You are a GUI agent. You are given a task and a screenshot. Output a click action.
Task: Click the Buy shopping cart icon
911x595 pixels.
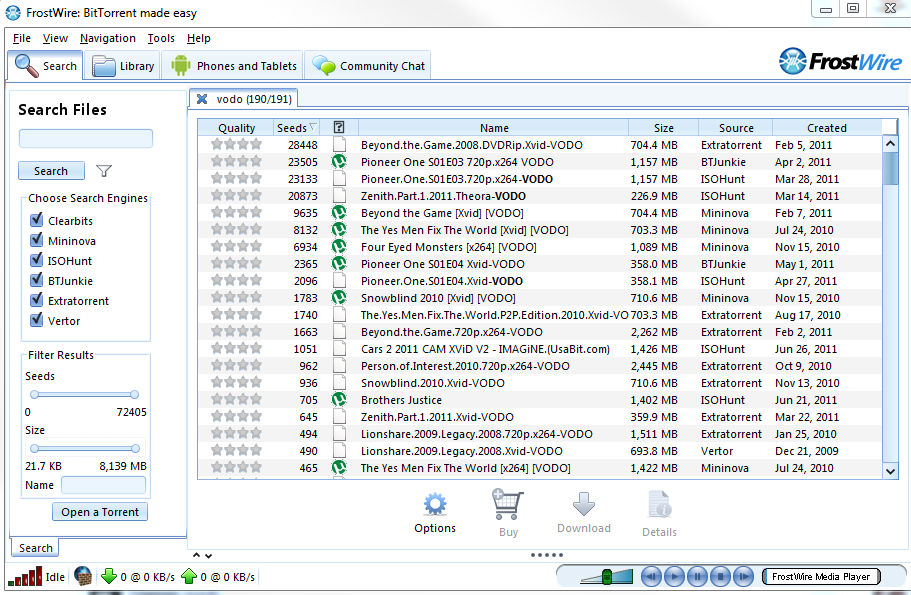point(507,504)
